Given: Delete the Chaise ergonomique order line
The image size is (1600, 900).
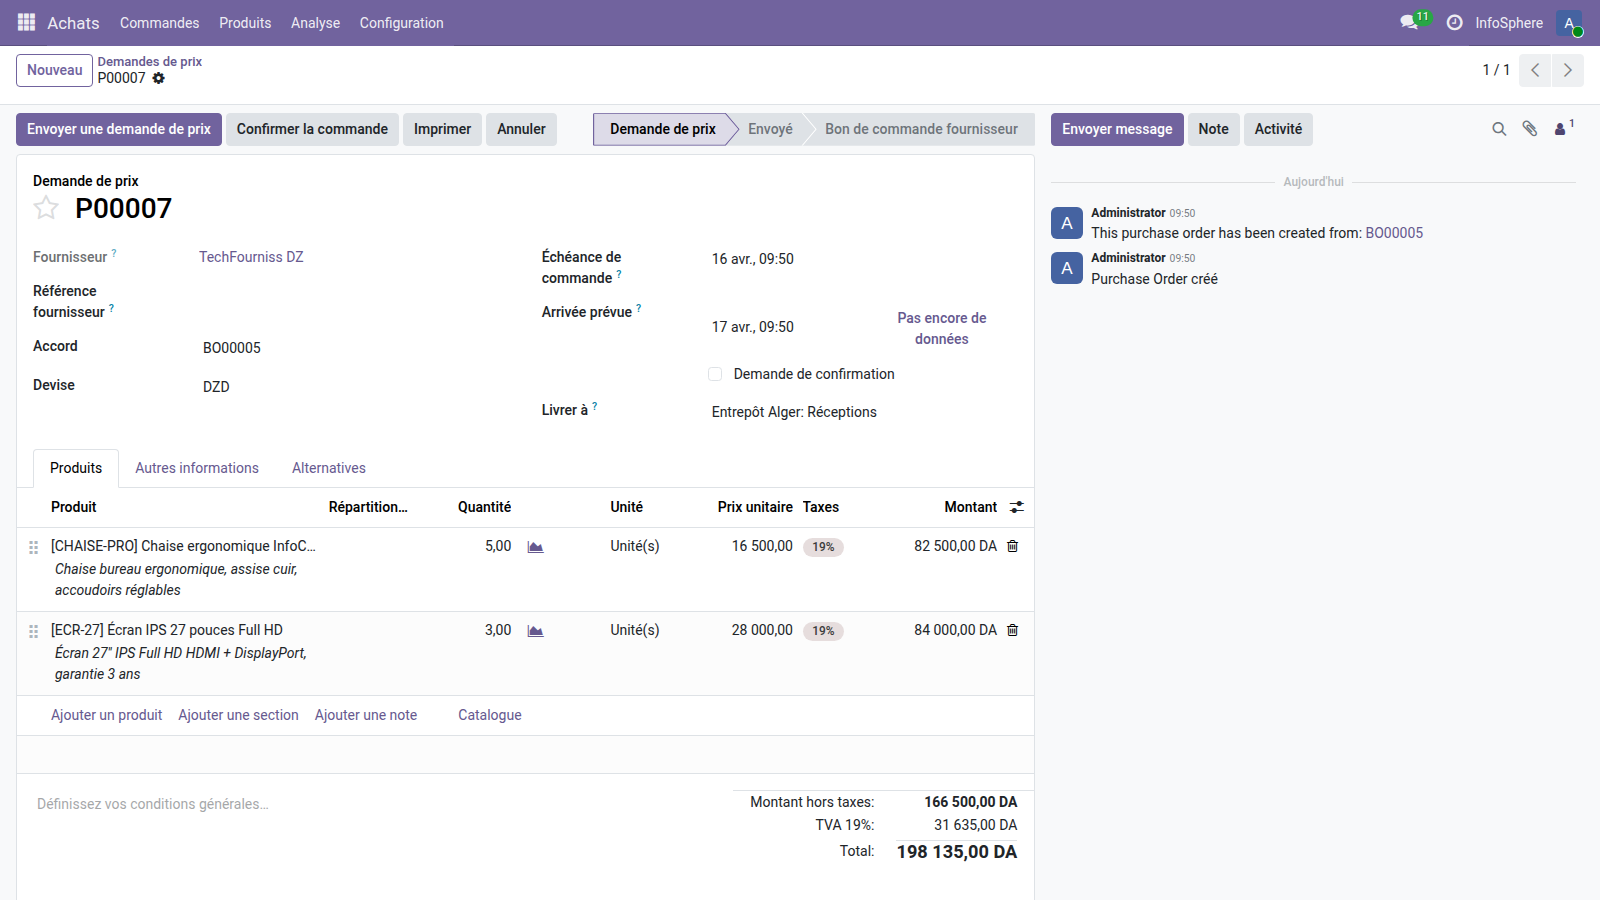Looking at the screenshot, I should point(1012,546).
